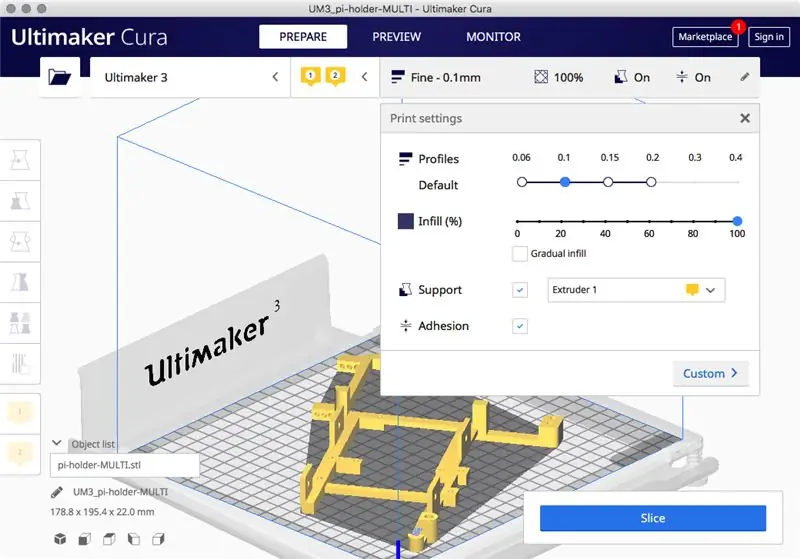This screenshot has height=559, width=800.
Task: Click adhesion On icon in top bar
Action: pos(682,77)
